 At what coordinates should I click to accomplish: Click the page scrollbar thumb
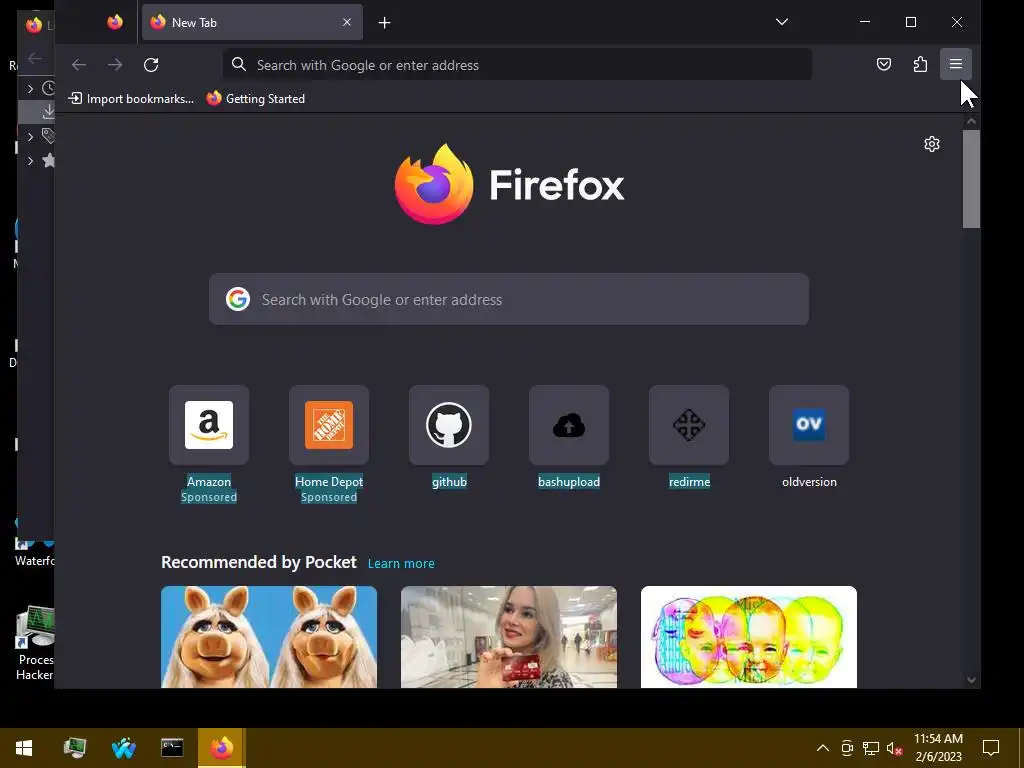971,179
